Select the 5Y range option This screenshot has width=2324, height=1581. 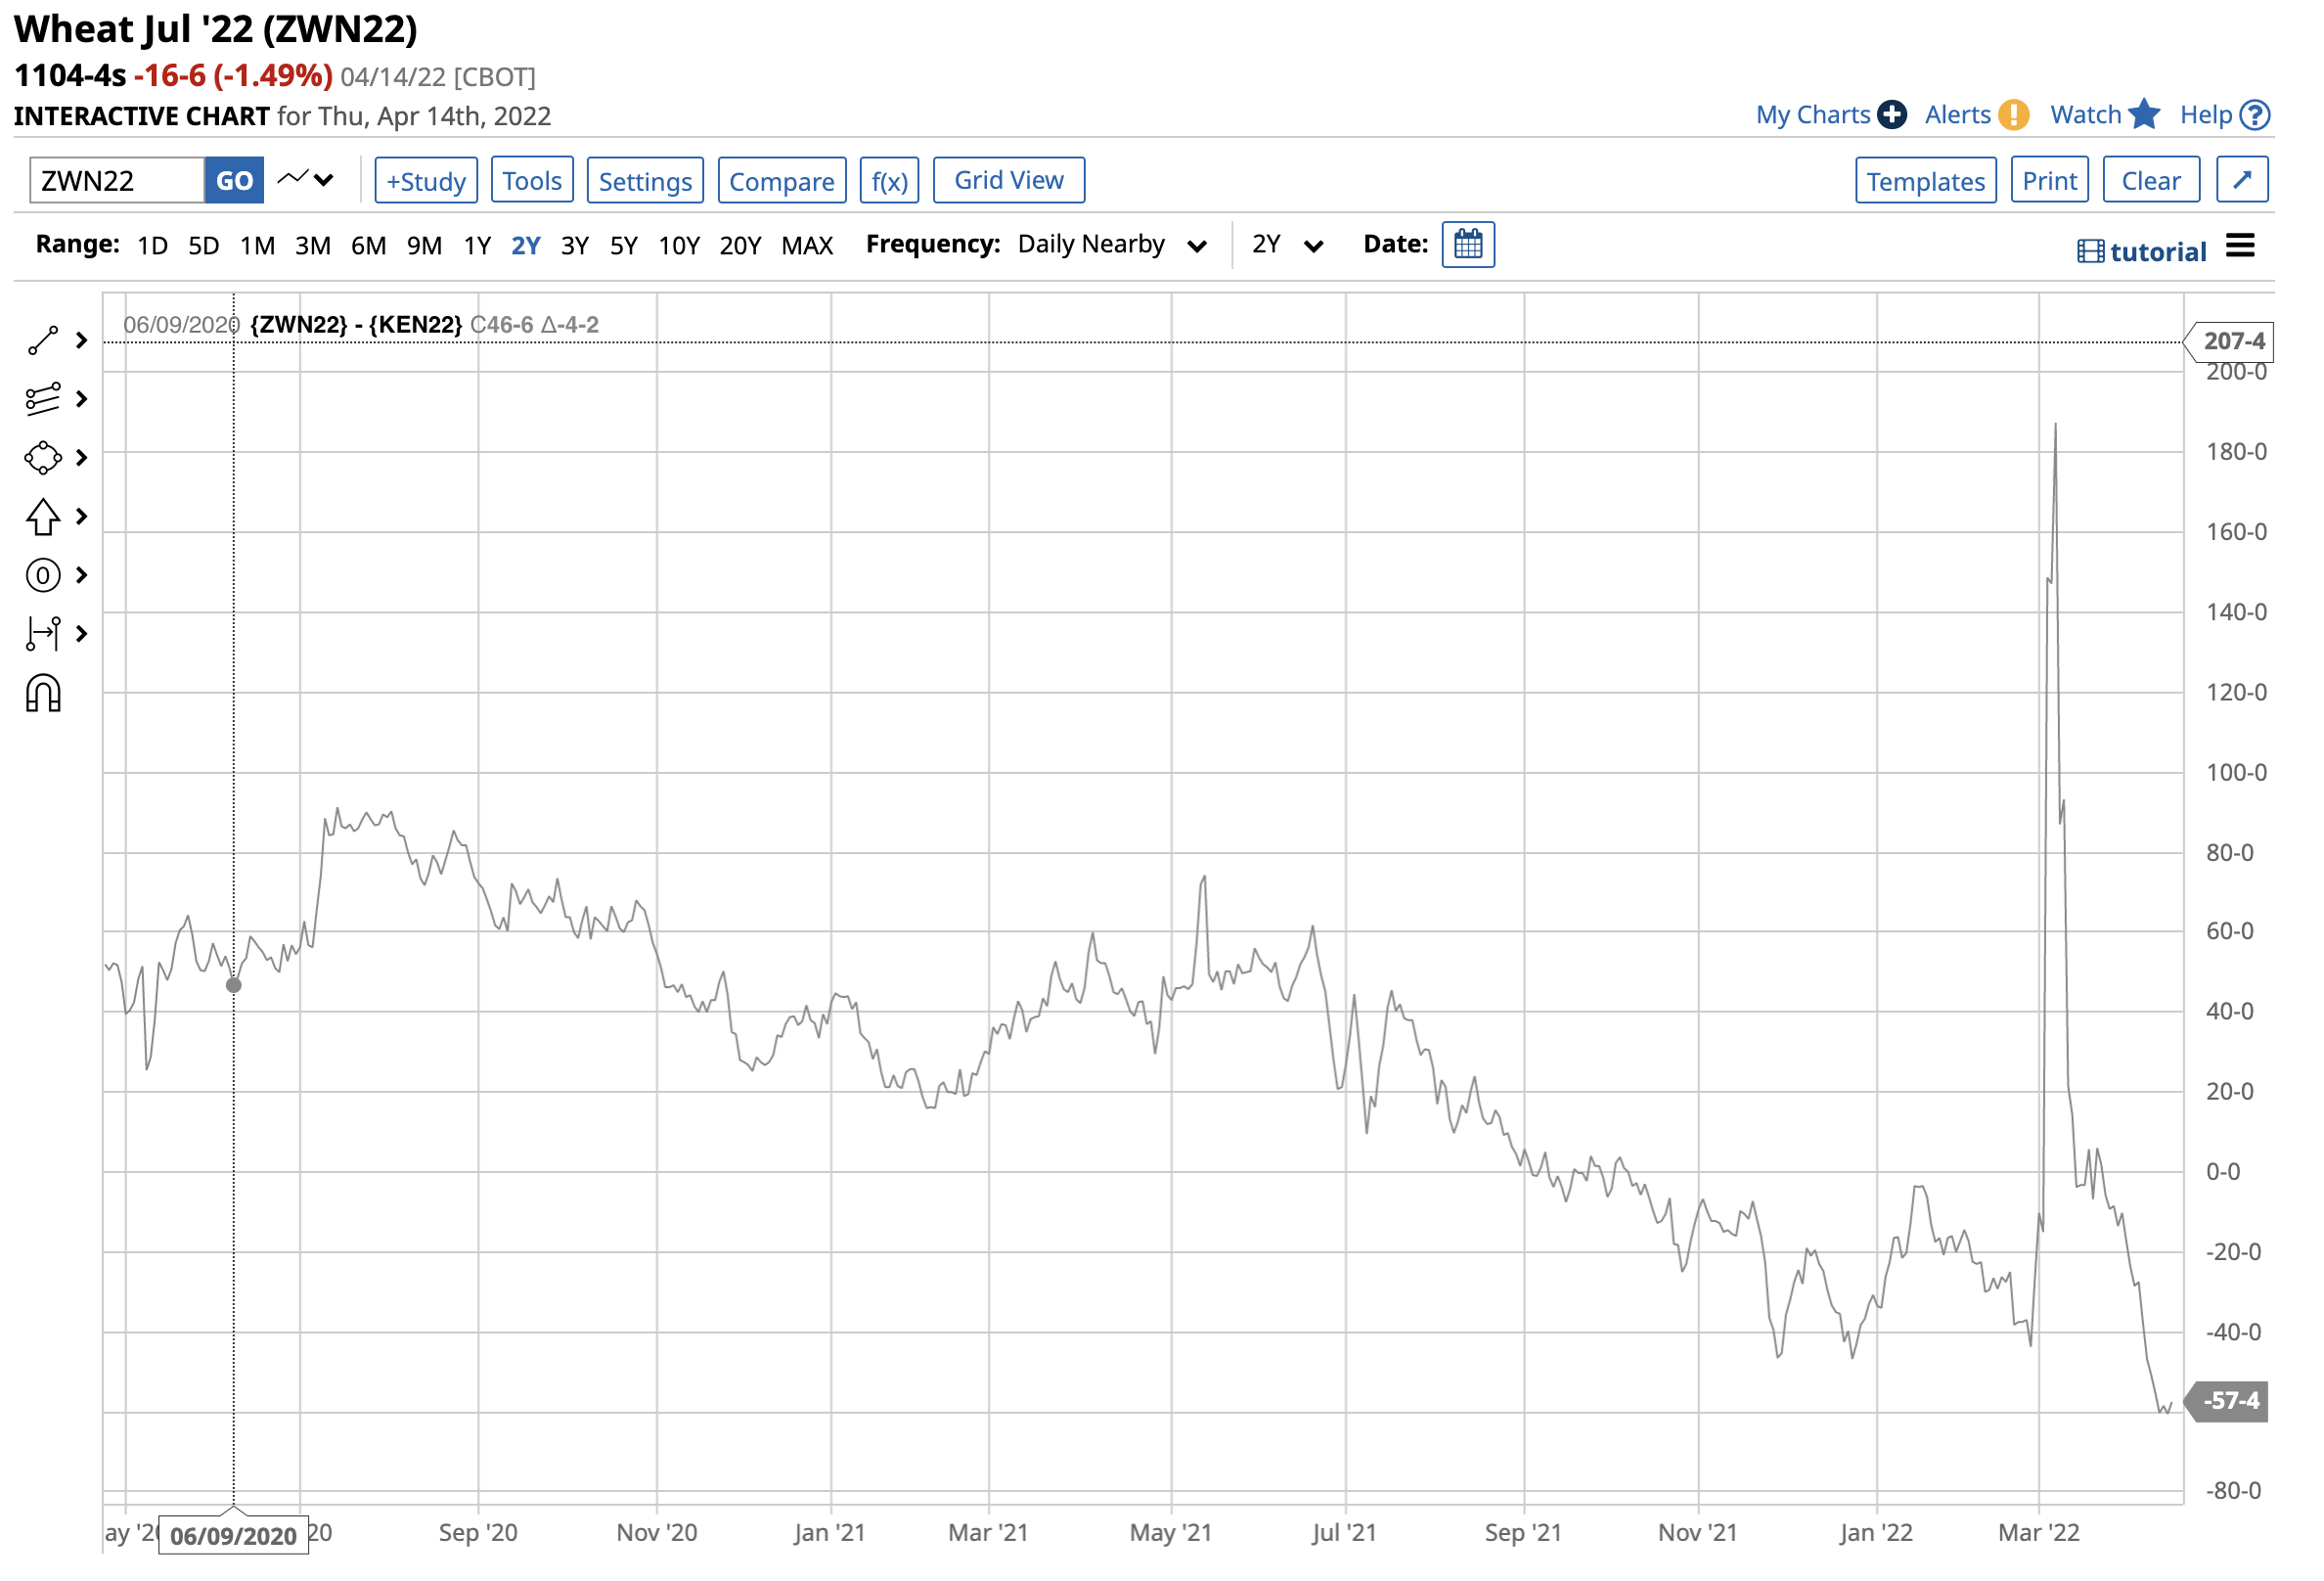tap(625, 246)
